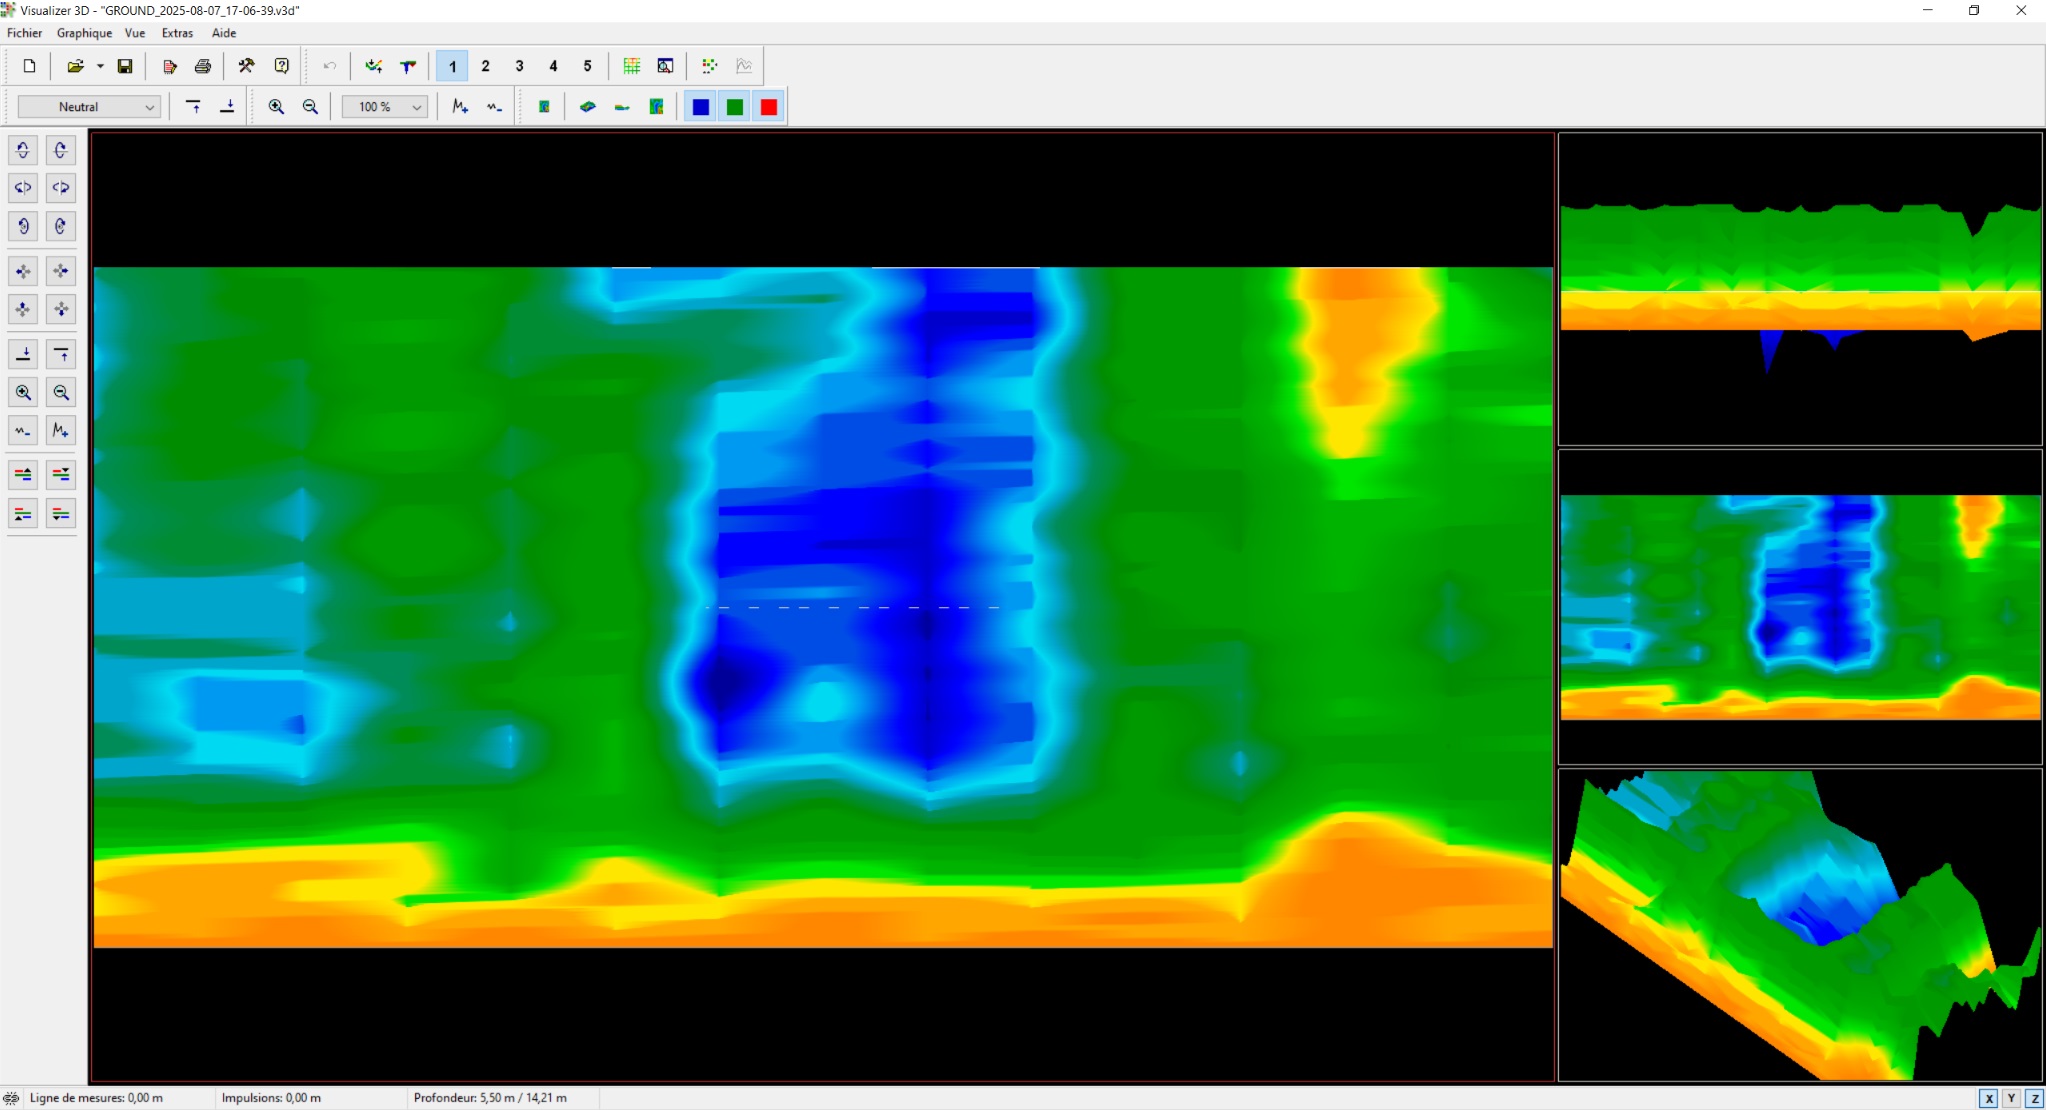Viewport: 2046px width, 1110px height.
Task: Select the 3D perspective thumbnail at bottom right
Action: (x=1800, y=925)
